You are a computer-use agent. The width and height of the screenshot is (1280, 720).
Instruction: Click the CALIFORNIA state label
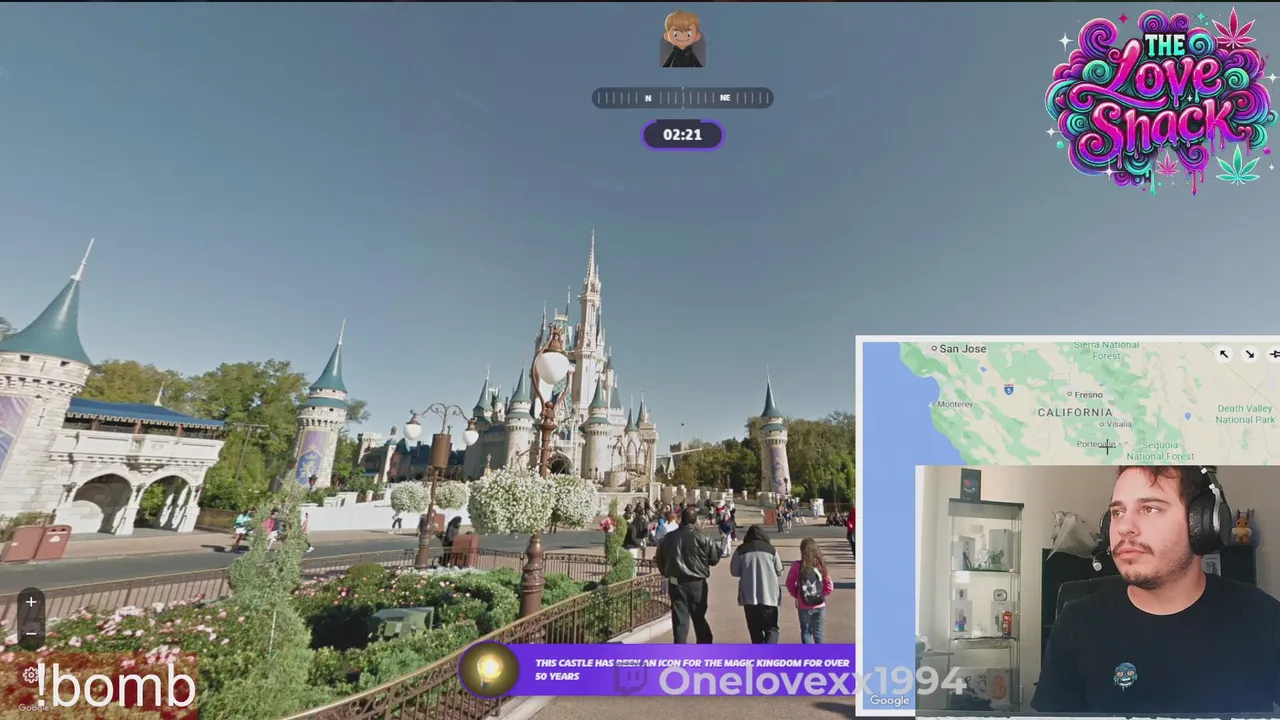pos(1075,412)
